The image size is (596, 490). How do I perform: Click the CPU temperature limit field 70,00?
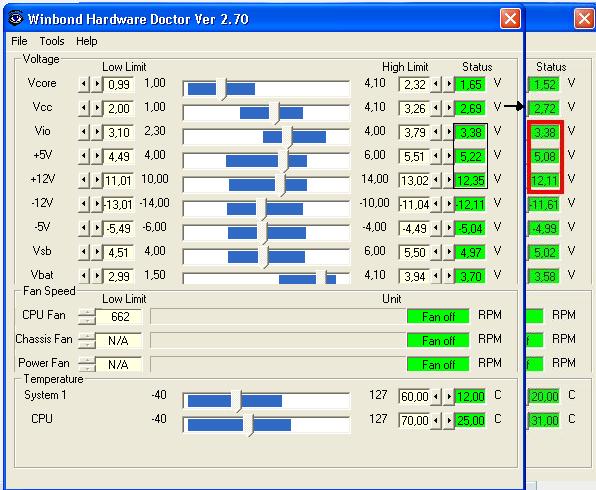(x=414, y=420)
